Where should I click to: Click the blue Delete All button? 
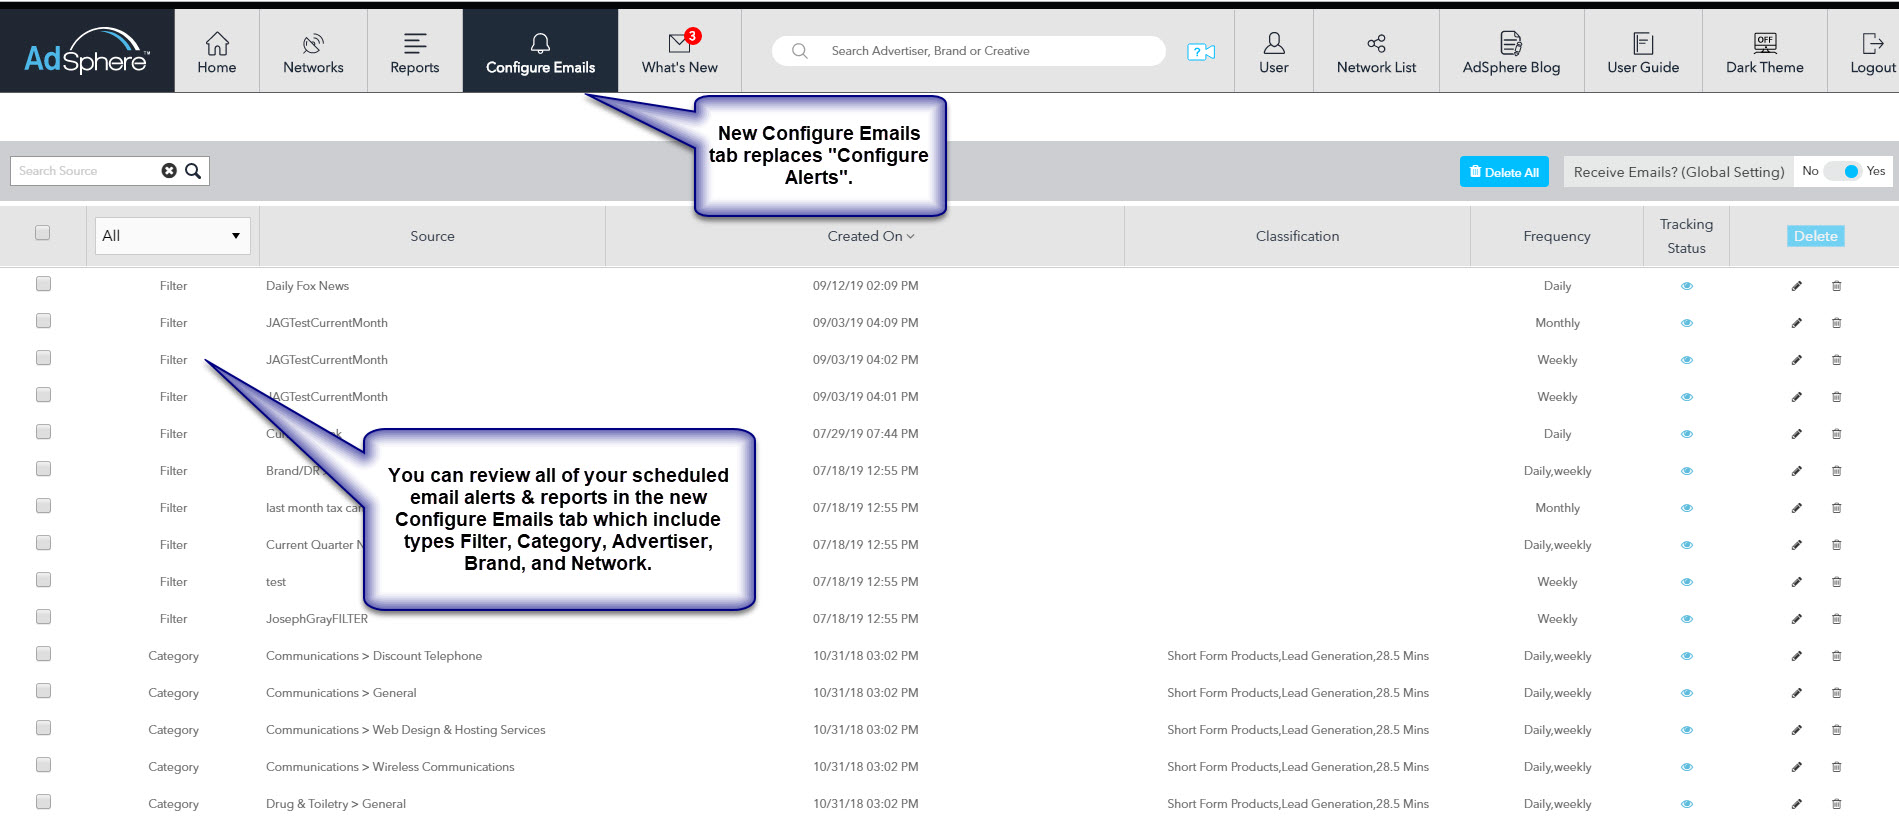click(x=1503, y=172)
